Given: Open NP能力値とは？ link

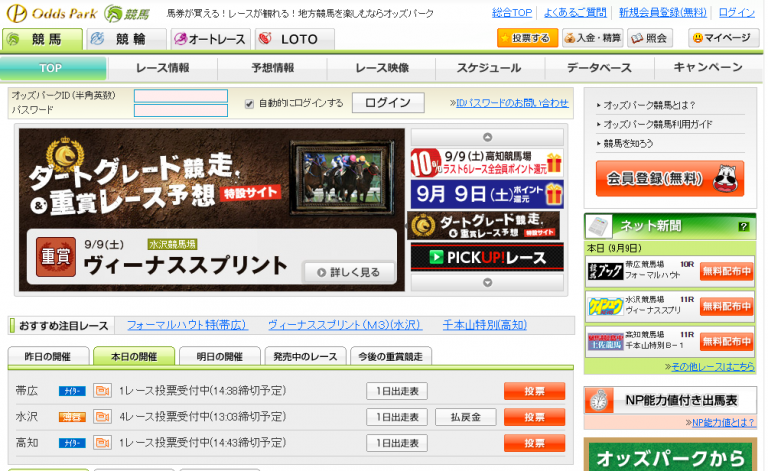Looking at the screenshot, I should (x=723, y=423).
